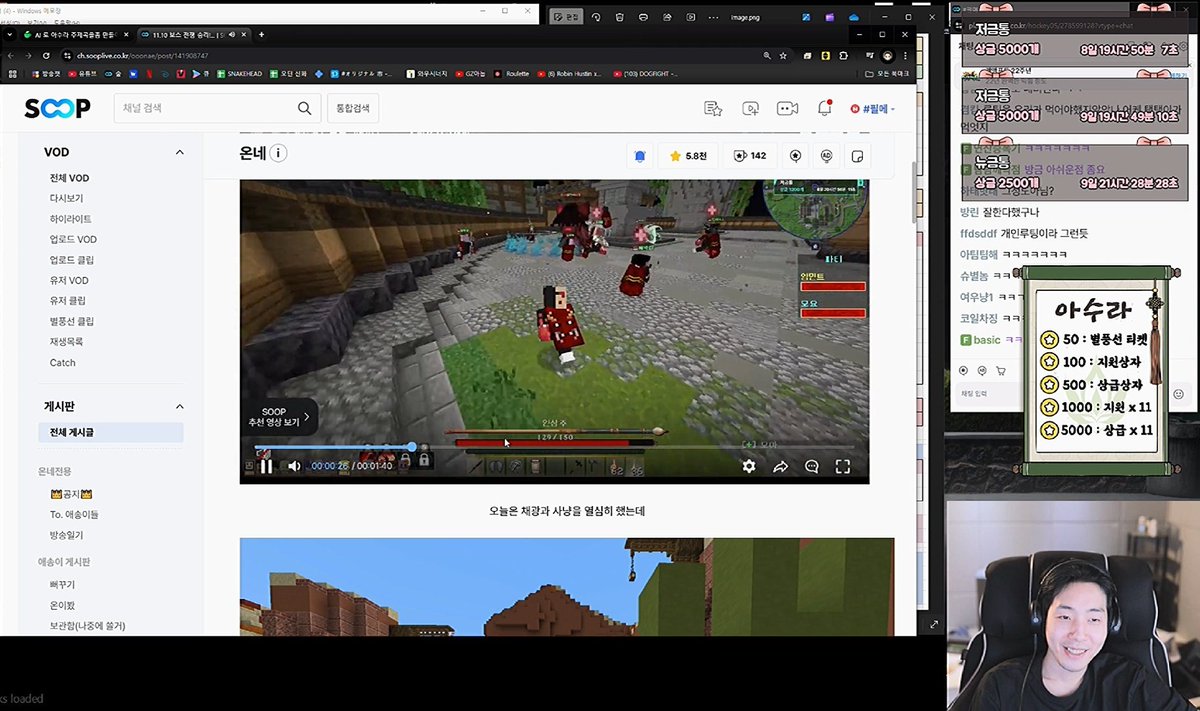The height and width of the screenshot is (711, 1200).
Task: Click the 편집 button in Photos window
Action: (x=566, y=17)
